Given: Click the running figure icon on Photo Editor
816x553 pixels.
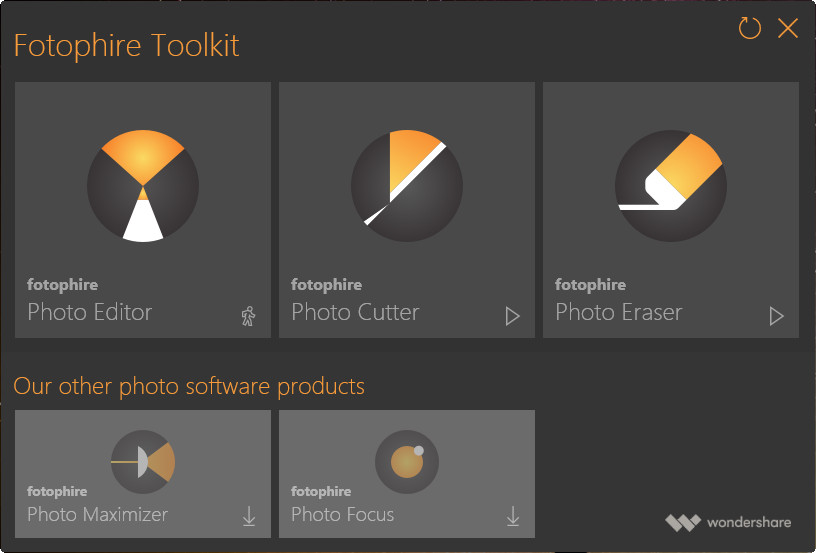Looking at the screenshot, I should (249, 316).
